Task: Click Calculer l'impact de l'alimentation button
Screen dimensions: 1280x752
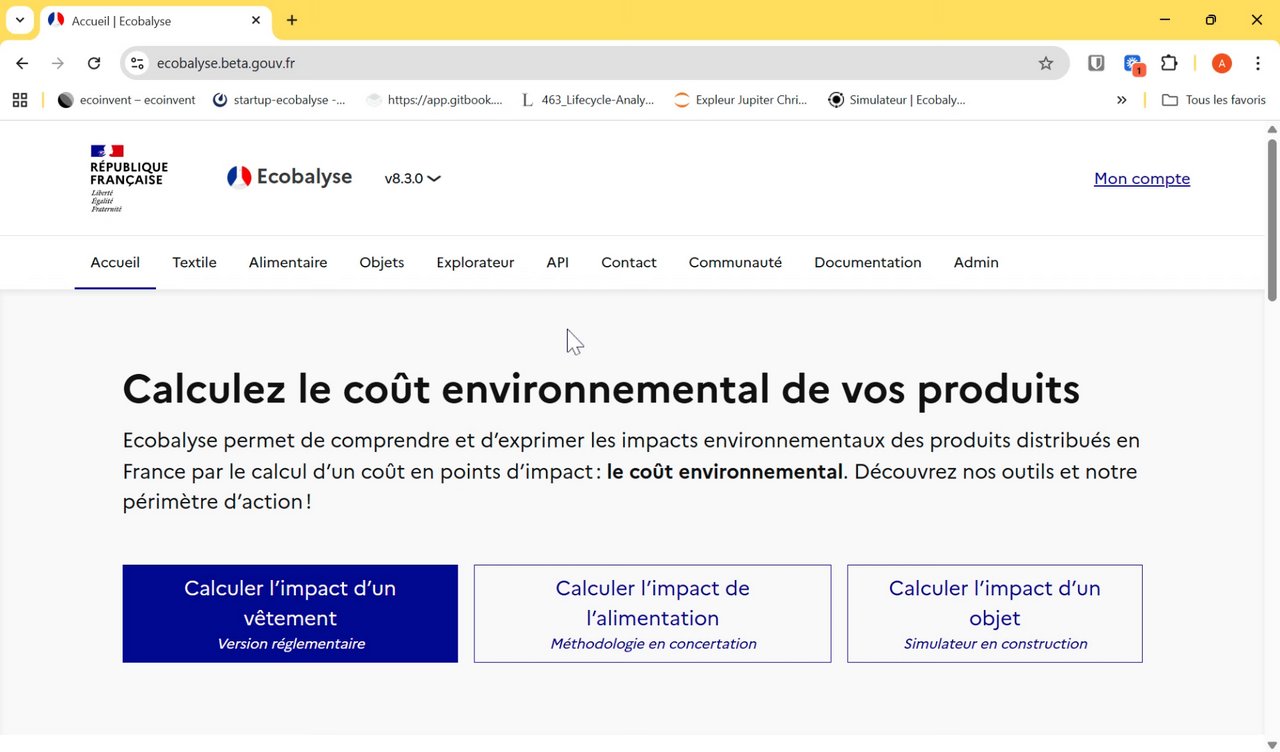Action: pos(652,613)
